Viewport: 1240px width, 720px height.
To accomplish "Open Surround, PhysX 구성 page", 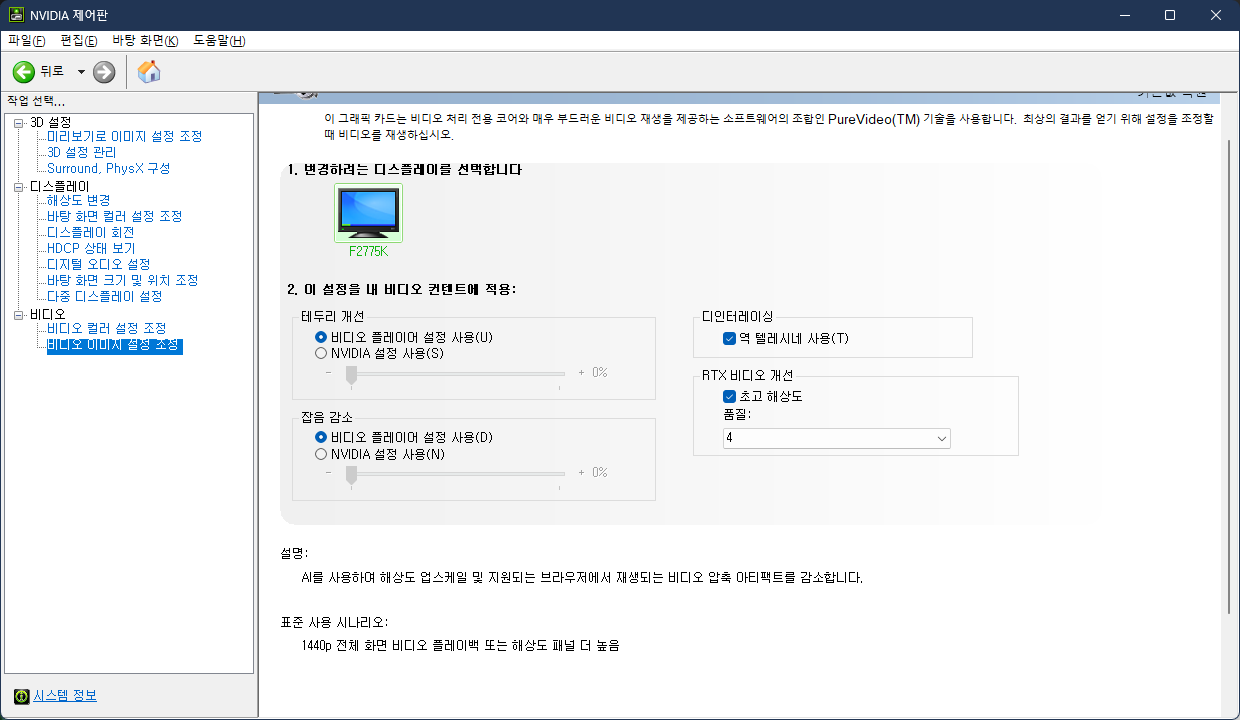I will (x=109, y=168).
